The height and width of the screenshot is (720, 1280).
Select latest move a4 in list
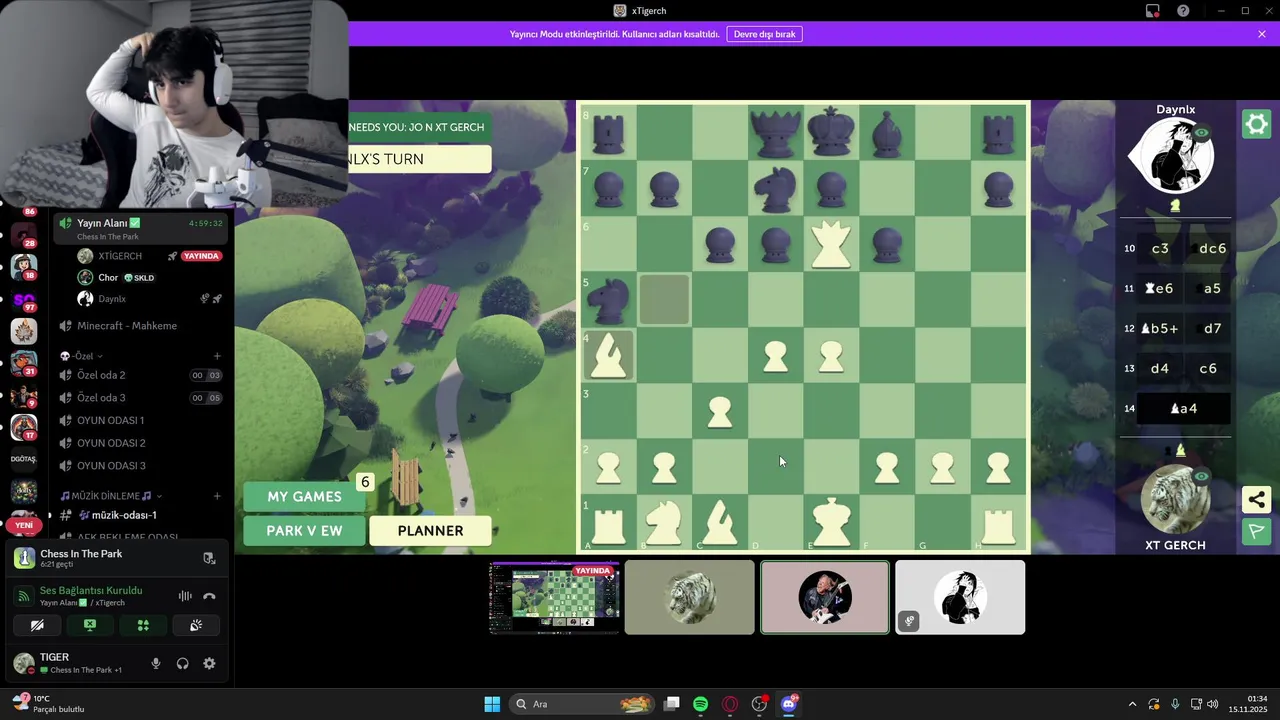pos(1183,409)
